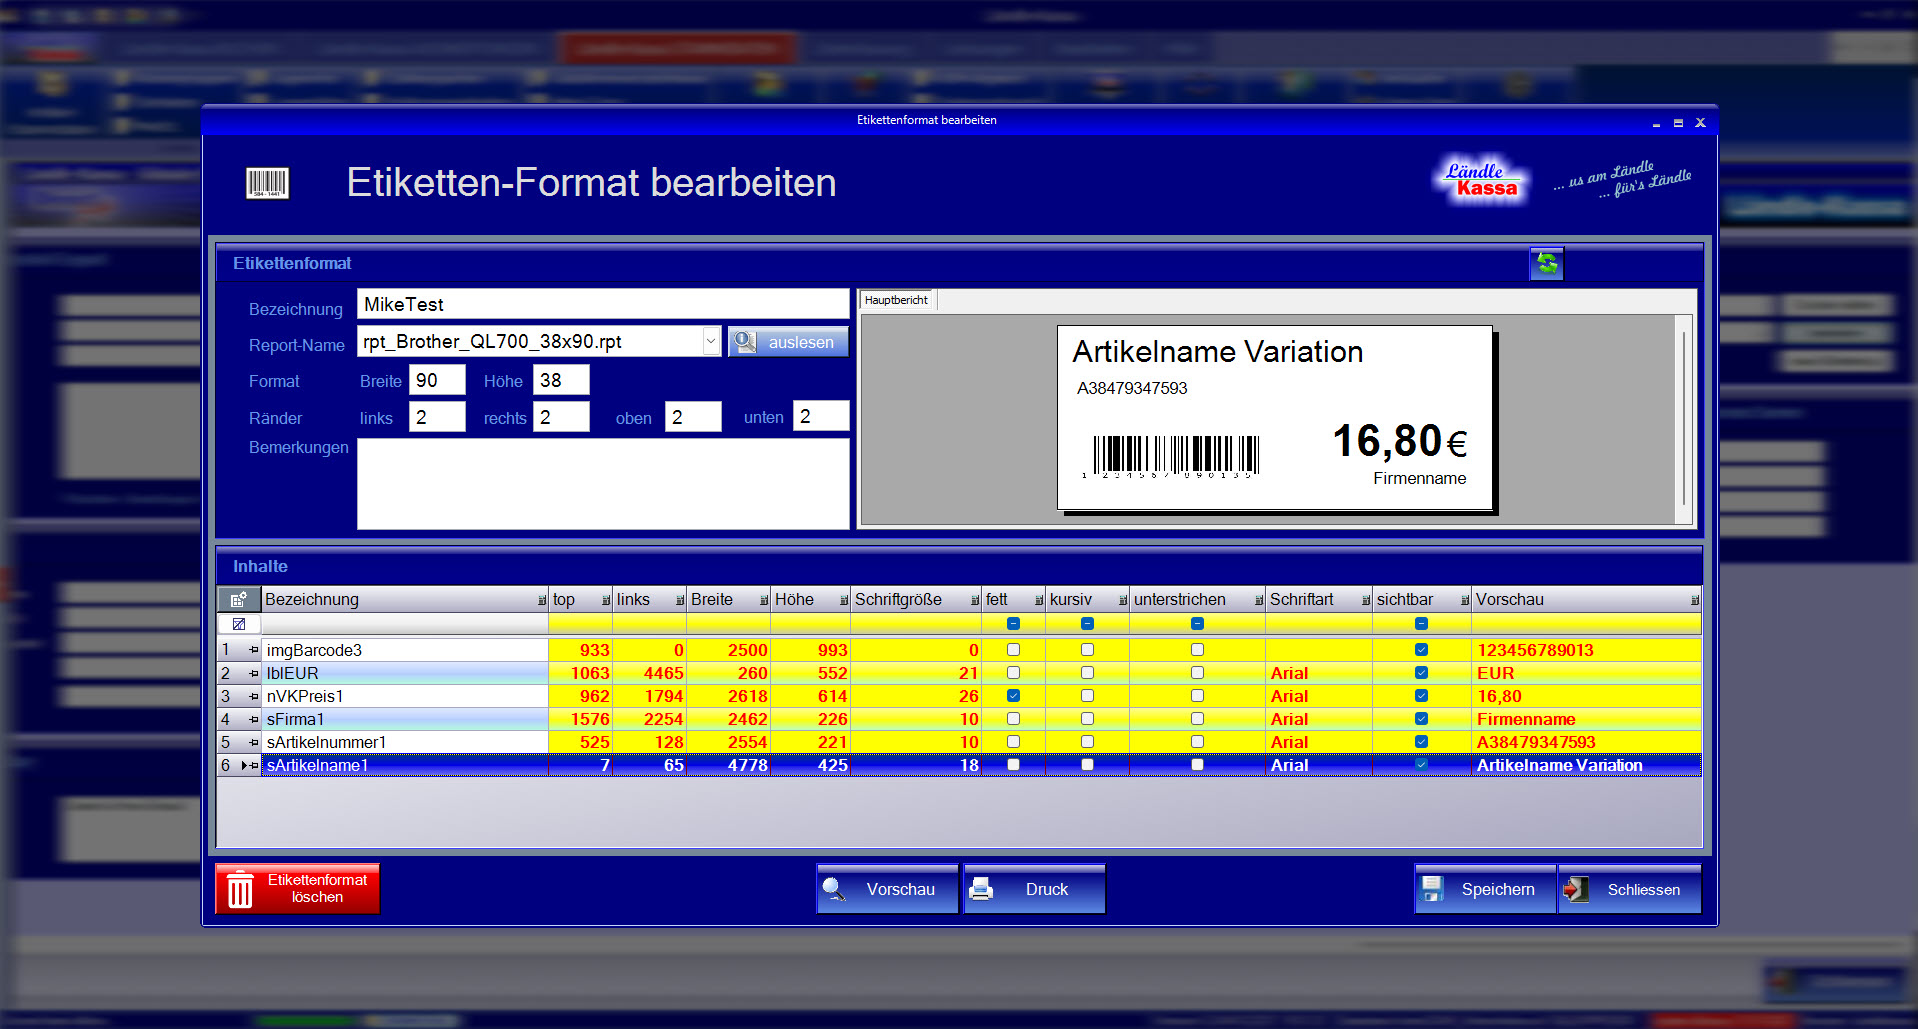Close dialog with Schliessen button

(1629, 889)
